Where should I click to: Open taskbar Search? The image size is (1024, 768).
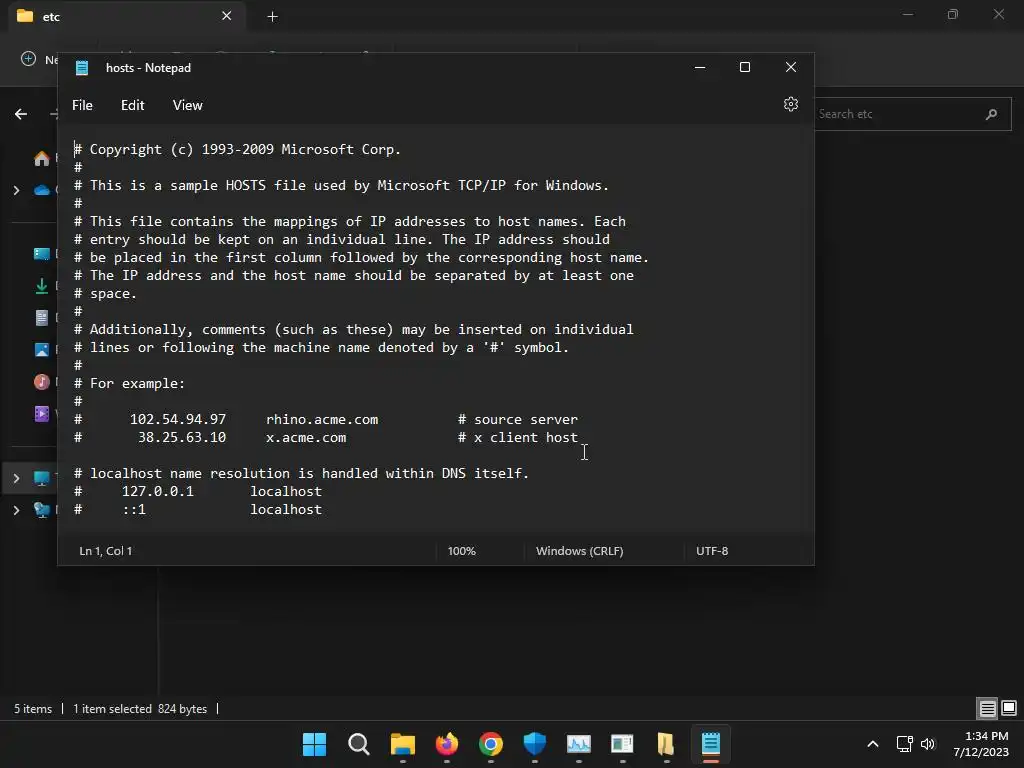pyautogui.click(x=359, y=744)
